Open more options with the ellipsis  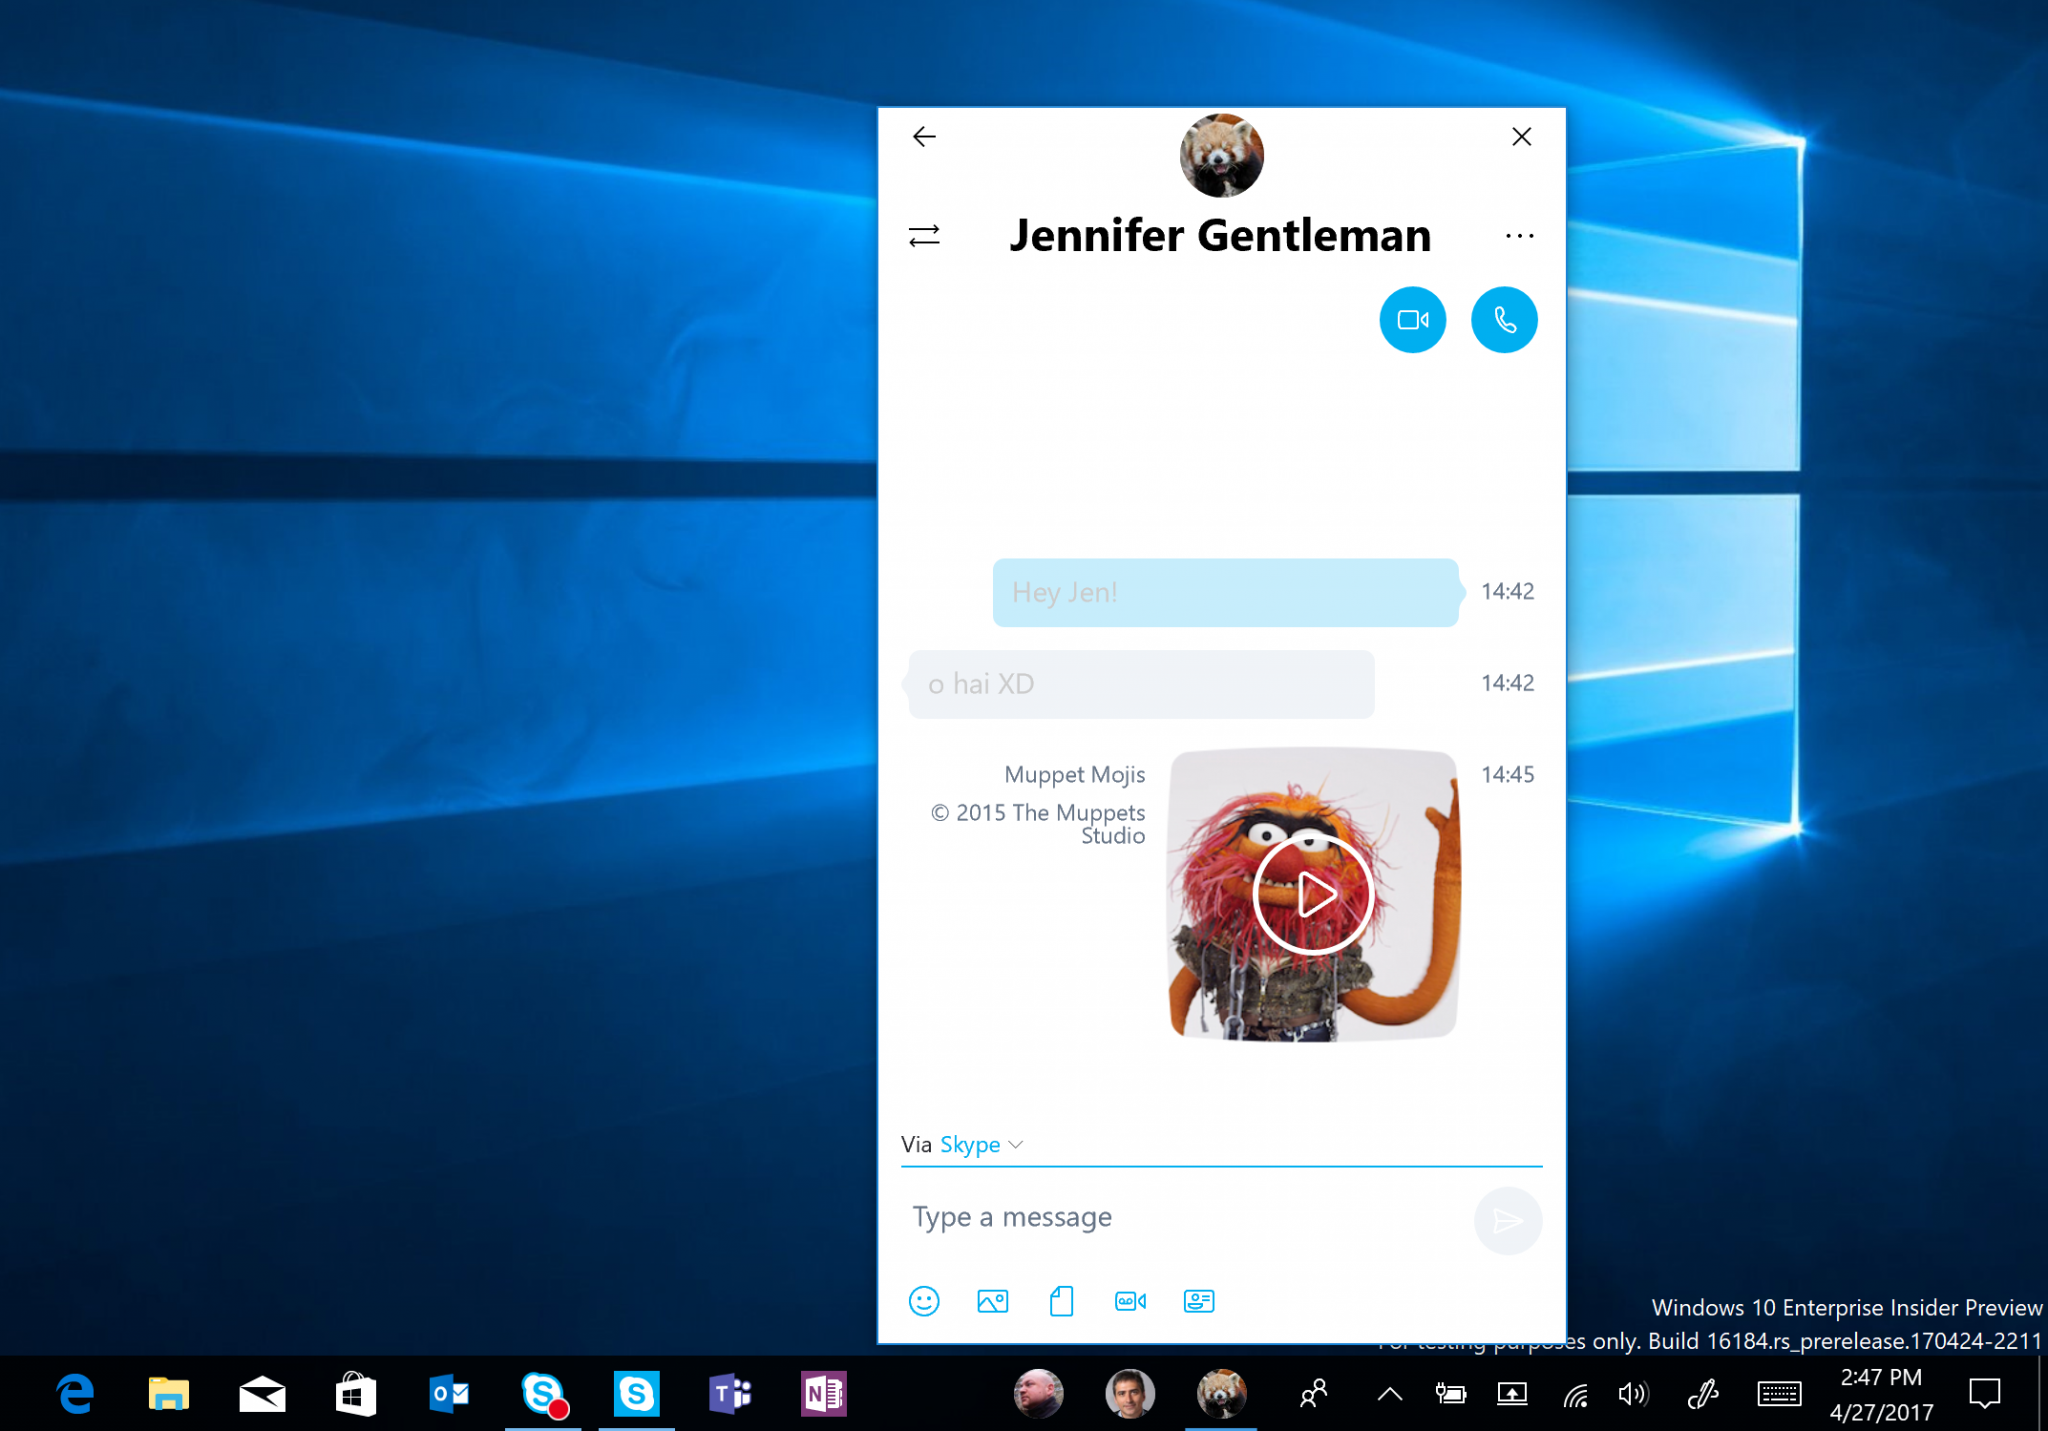1519,236
